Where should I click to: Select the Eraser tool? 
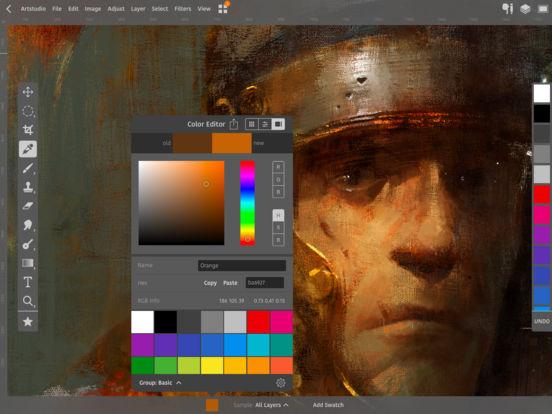point(28,206)
